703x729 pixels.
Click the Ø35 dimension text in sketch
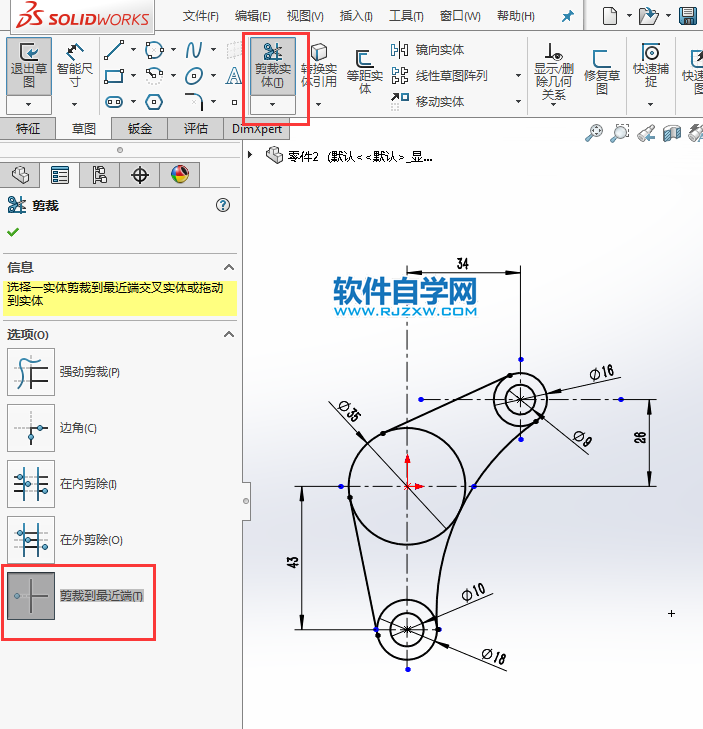[349, 411]
